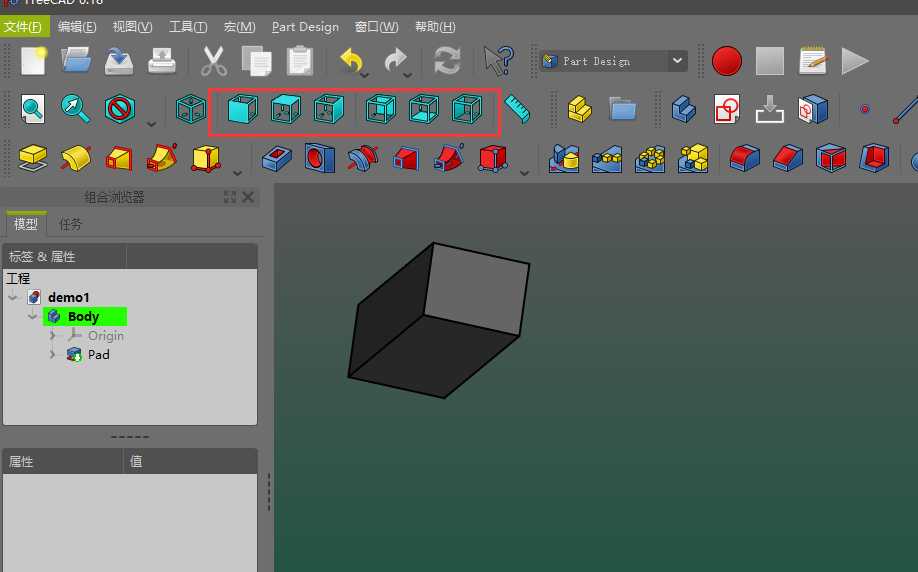The image size is (918, 572).
Task: Click the Additive pipe icon
Action: point(162,157)
